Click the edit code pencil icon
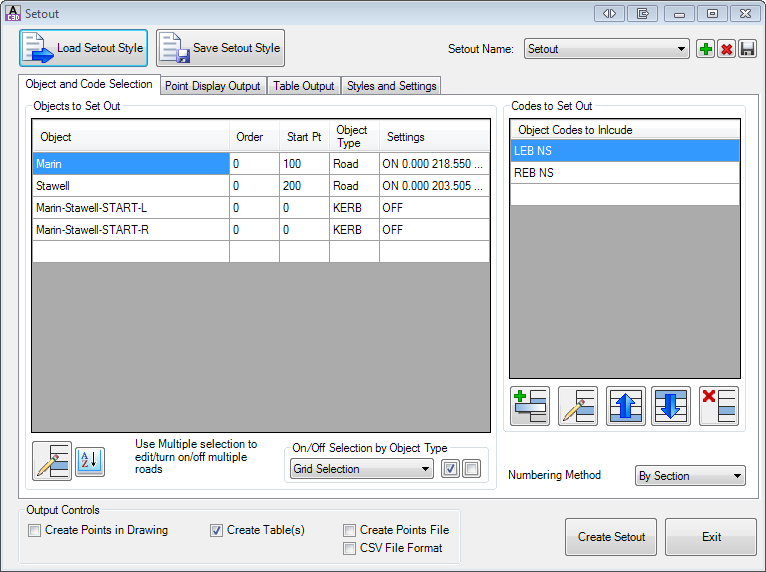The image size is (766, 572). tap(577, 406)
